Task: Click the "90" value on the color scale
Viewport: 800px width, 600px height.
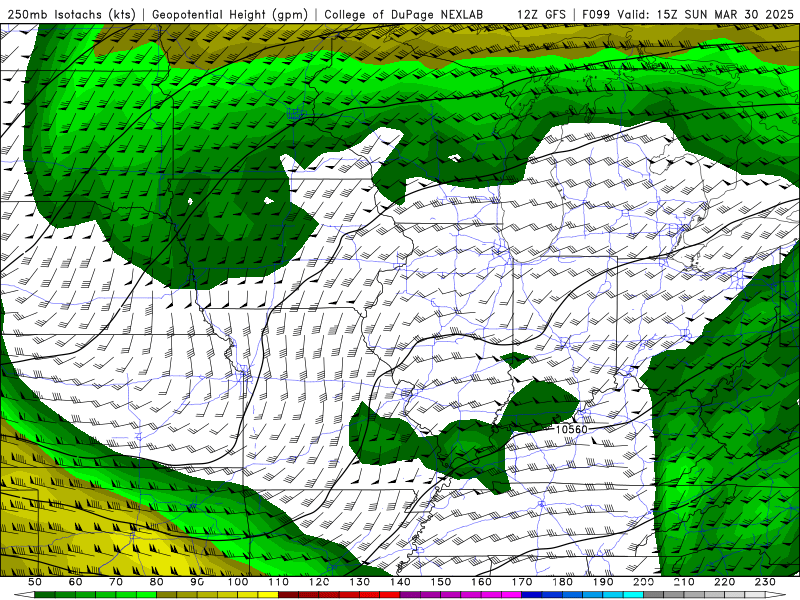Action: pos(197,582)
